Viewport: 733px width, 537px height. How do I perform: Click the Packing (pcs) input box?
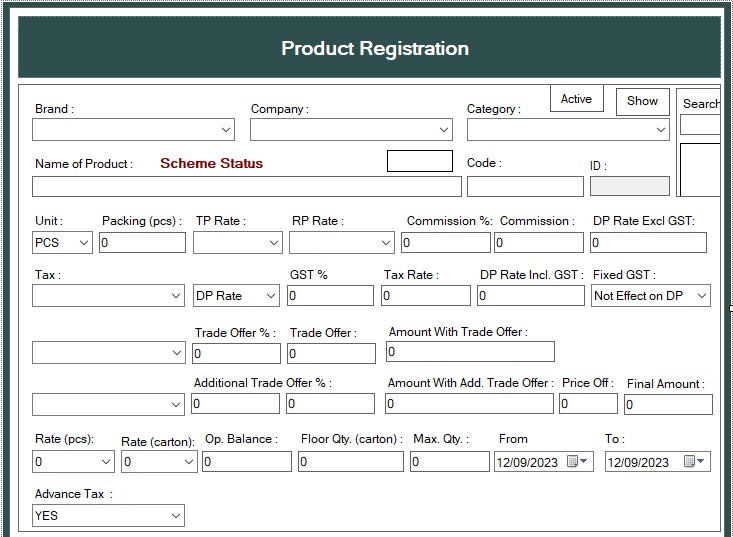click(x=141, y=243)
